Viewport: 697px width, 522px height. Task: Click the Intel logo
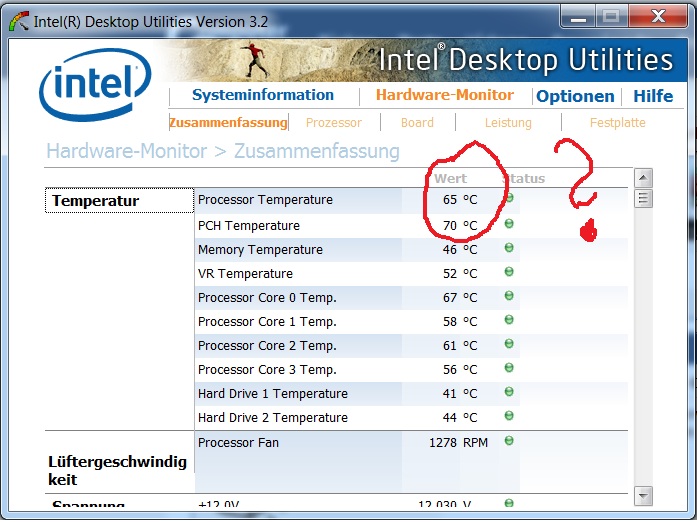95,84
